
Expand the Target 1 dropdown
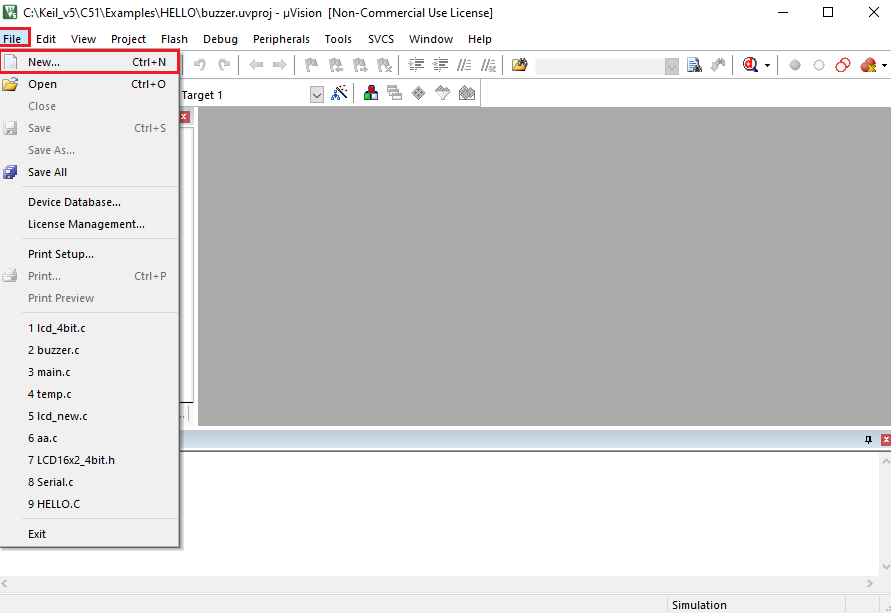pyautogui.click(x=317, y=94)
